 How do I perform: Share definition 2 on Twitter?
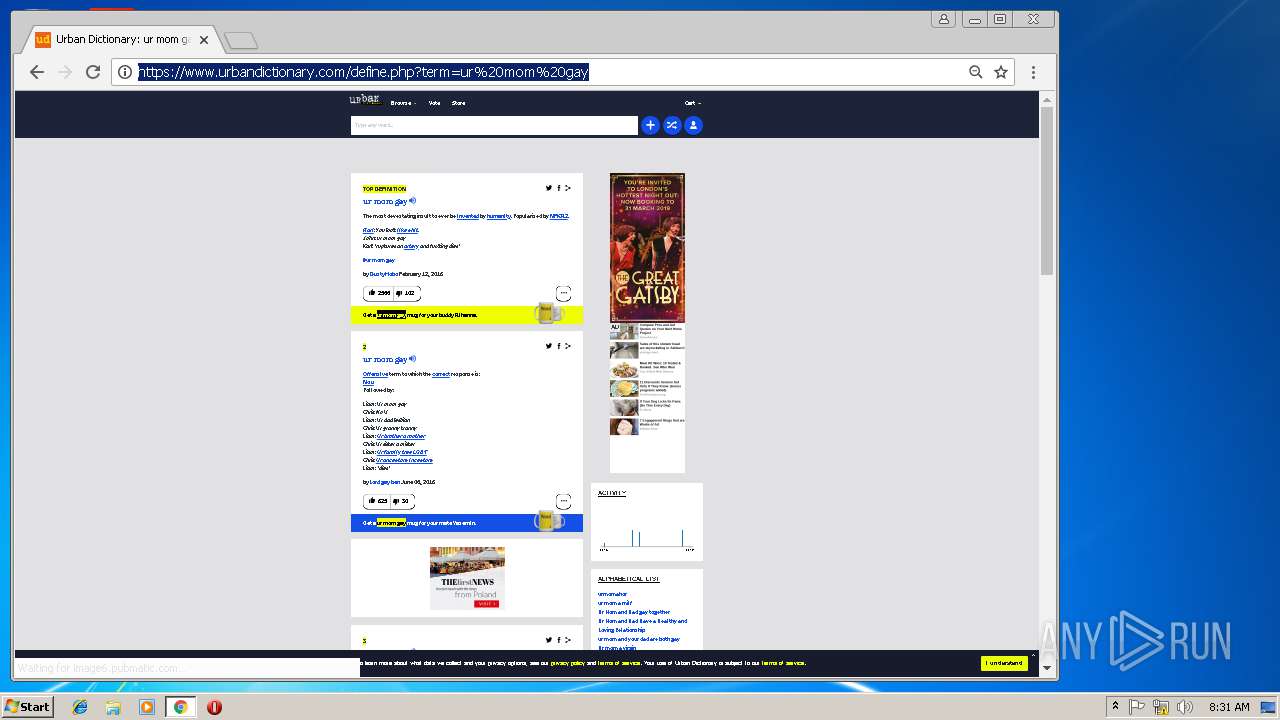(549, 346)
